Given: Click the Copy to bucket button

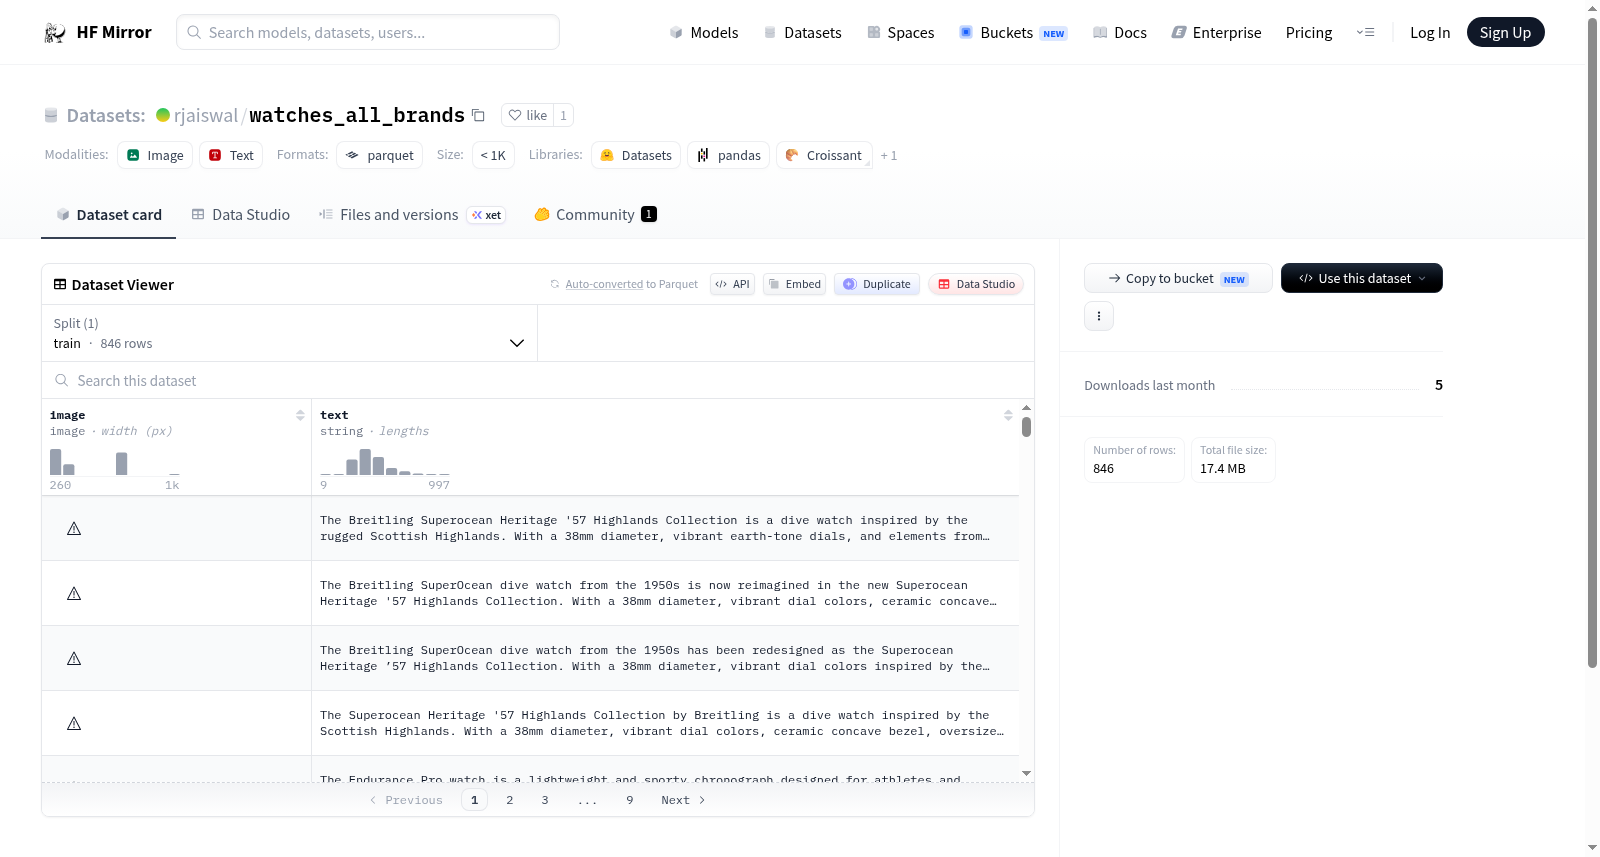Looking at the screenshot, I should pos(1178,278).
